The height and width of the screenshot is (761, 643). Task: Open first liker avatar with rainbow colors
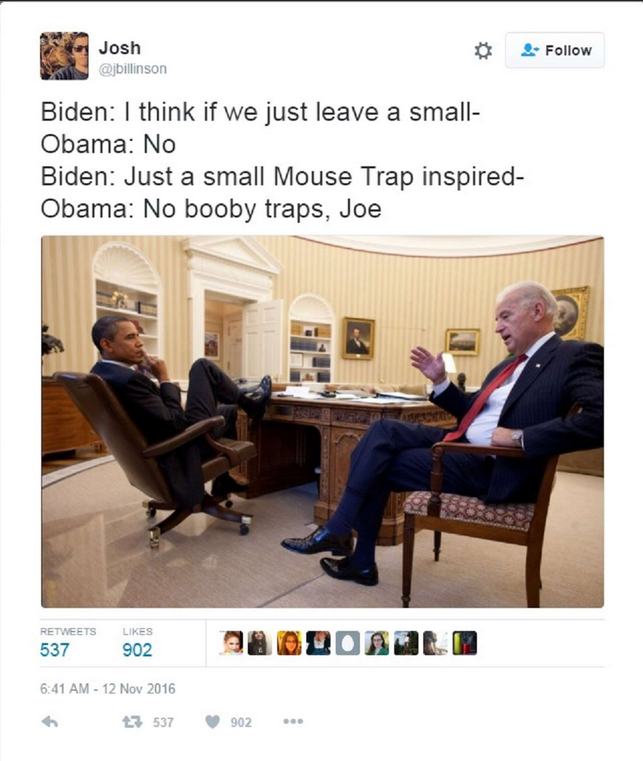(231, 643)
